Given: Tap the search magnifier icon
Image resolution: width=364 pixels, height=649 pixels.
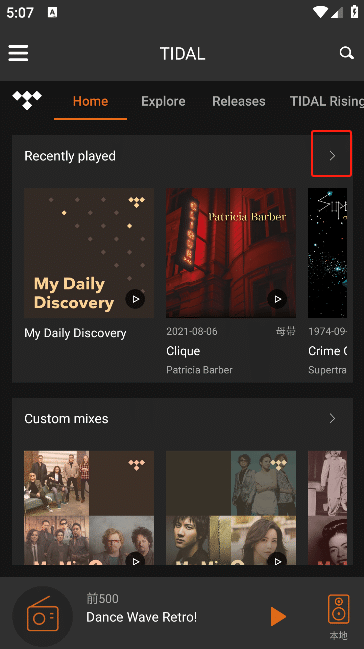Looking at the screenshot, I should tap(346, 53).
